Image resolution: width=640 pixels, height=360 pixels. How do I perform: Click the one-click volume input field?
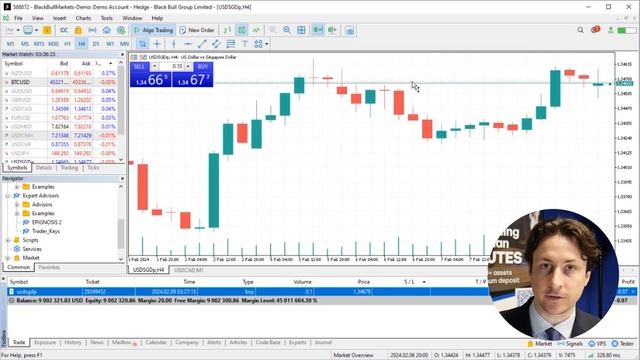point(171,66)
